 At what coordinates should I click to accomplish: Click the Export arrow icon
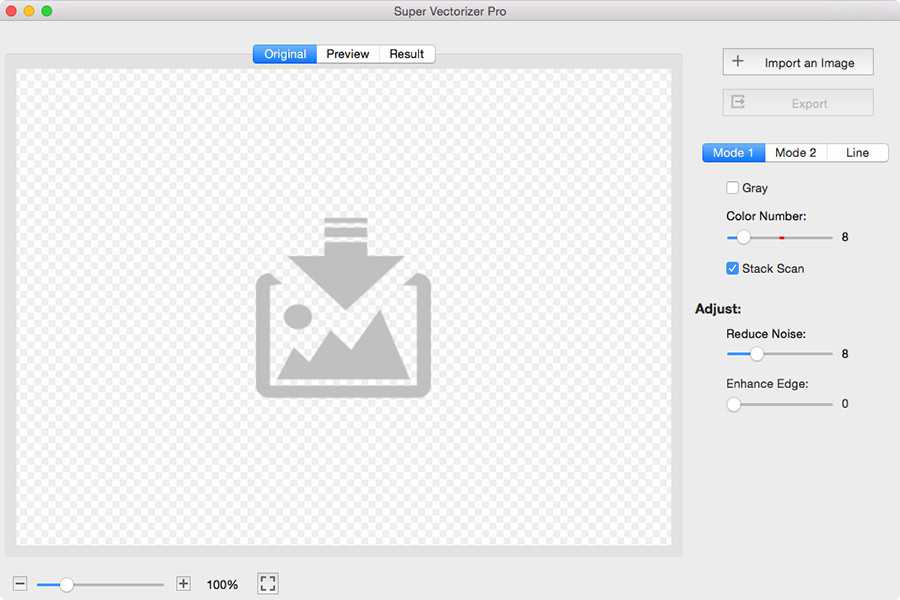coord(739,101)
